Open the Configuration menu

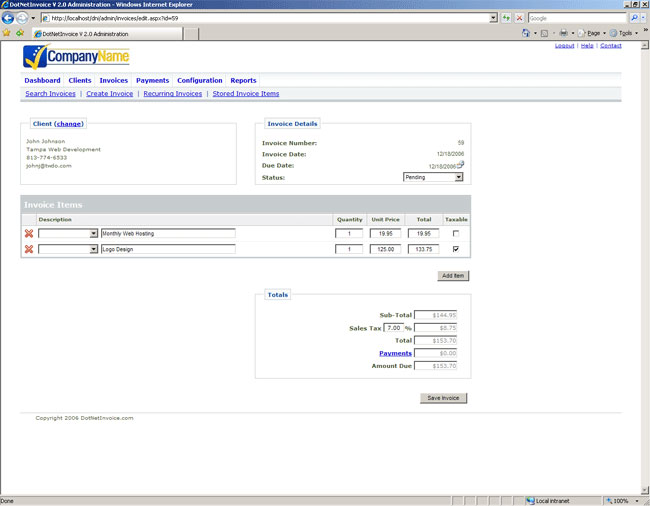coord(200,80)
